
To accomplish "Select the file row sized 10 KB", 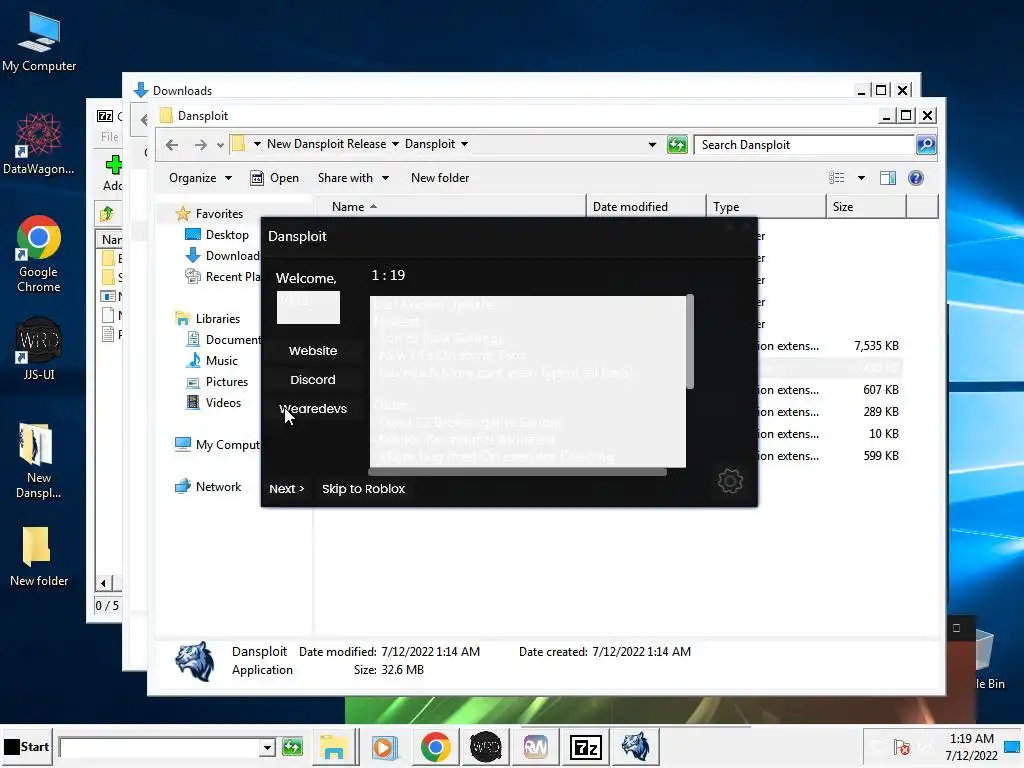I will coord(829,434).
